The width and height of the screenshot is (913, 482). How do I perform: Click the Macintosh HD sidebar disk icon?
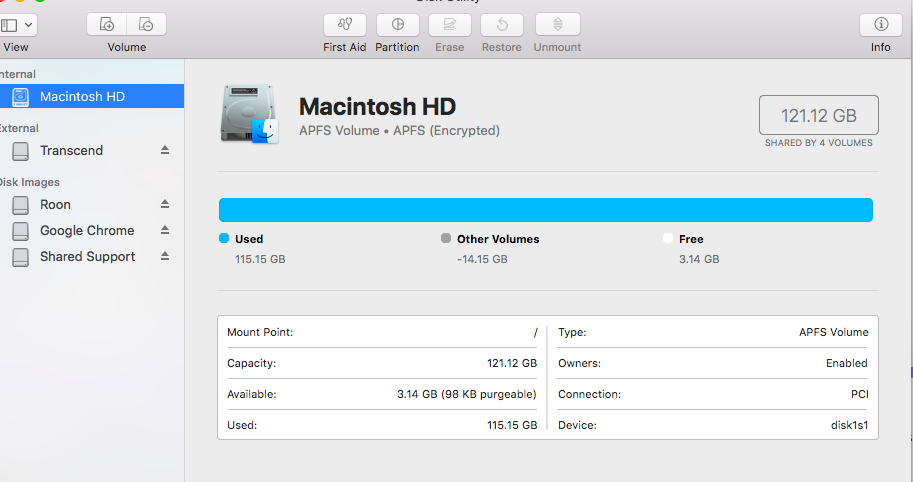pos(20,97)
